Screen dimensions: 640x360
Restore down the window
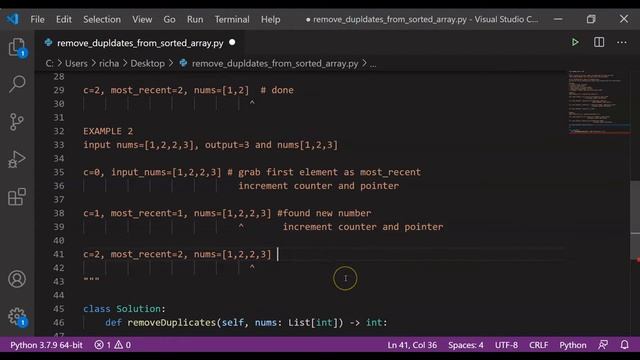[x=591, y=19]
